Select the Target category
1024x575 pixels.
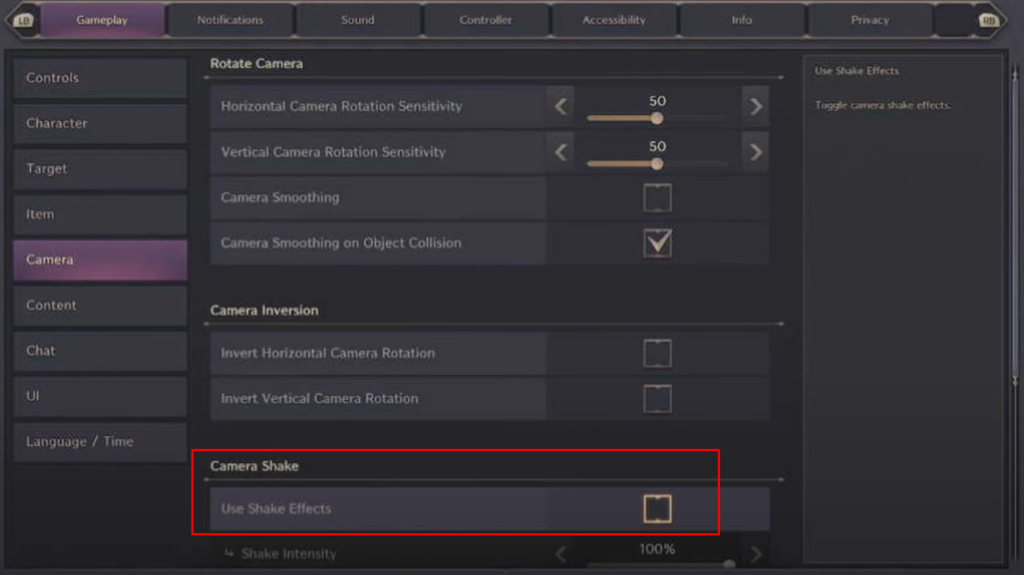[101, 169]
